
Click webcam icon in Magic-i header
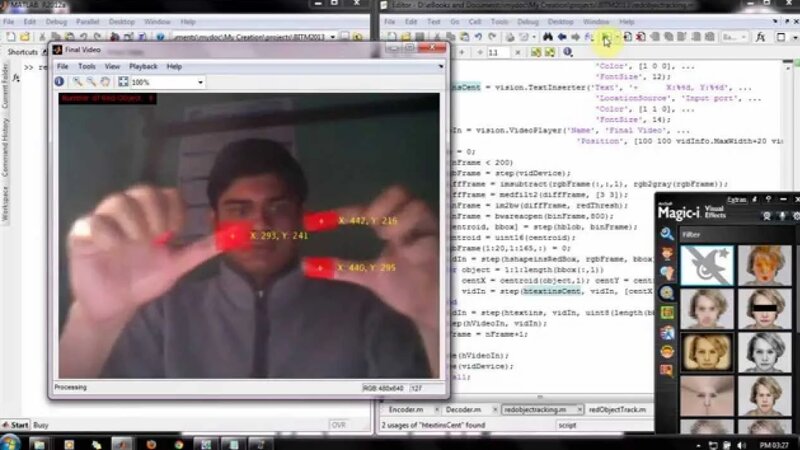[766, 216]
